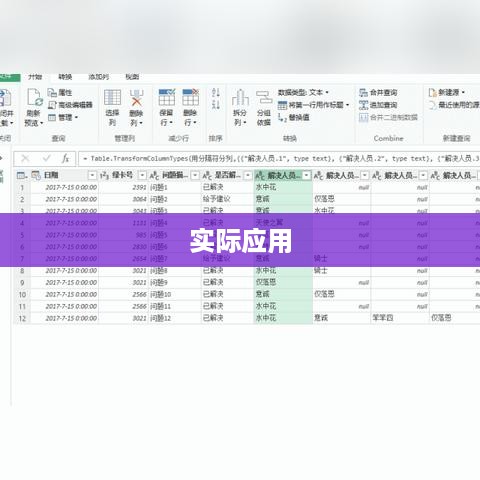Select the highlighted green 解决人员 column header
The image size is (480, 480).
coord(284,175)
